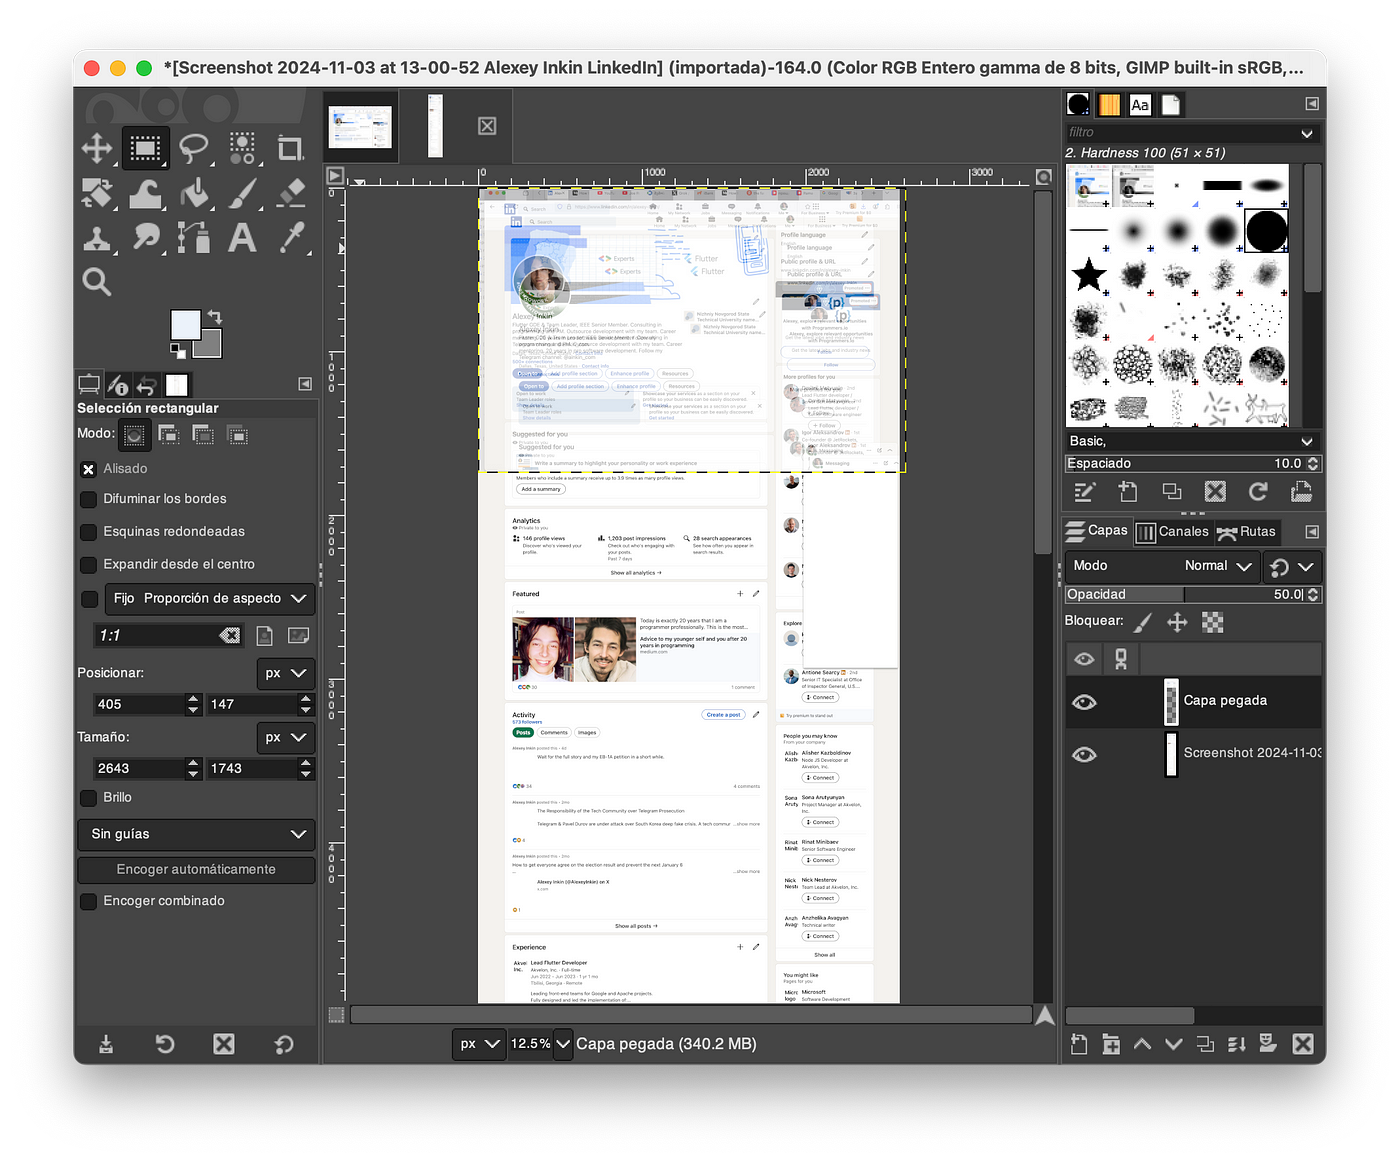The height and width of the screenshot is (1162, 1400).
Task: Select the Bucket Fill tool
Action: 194,194
